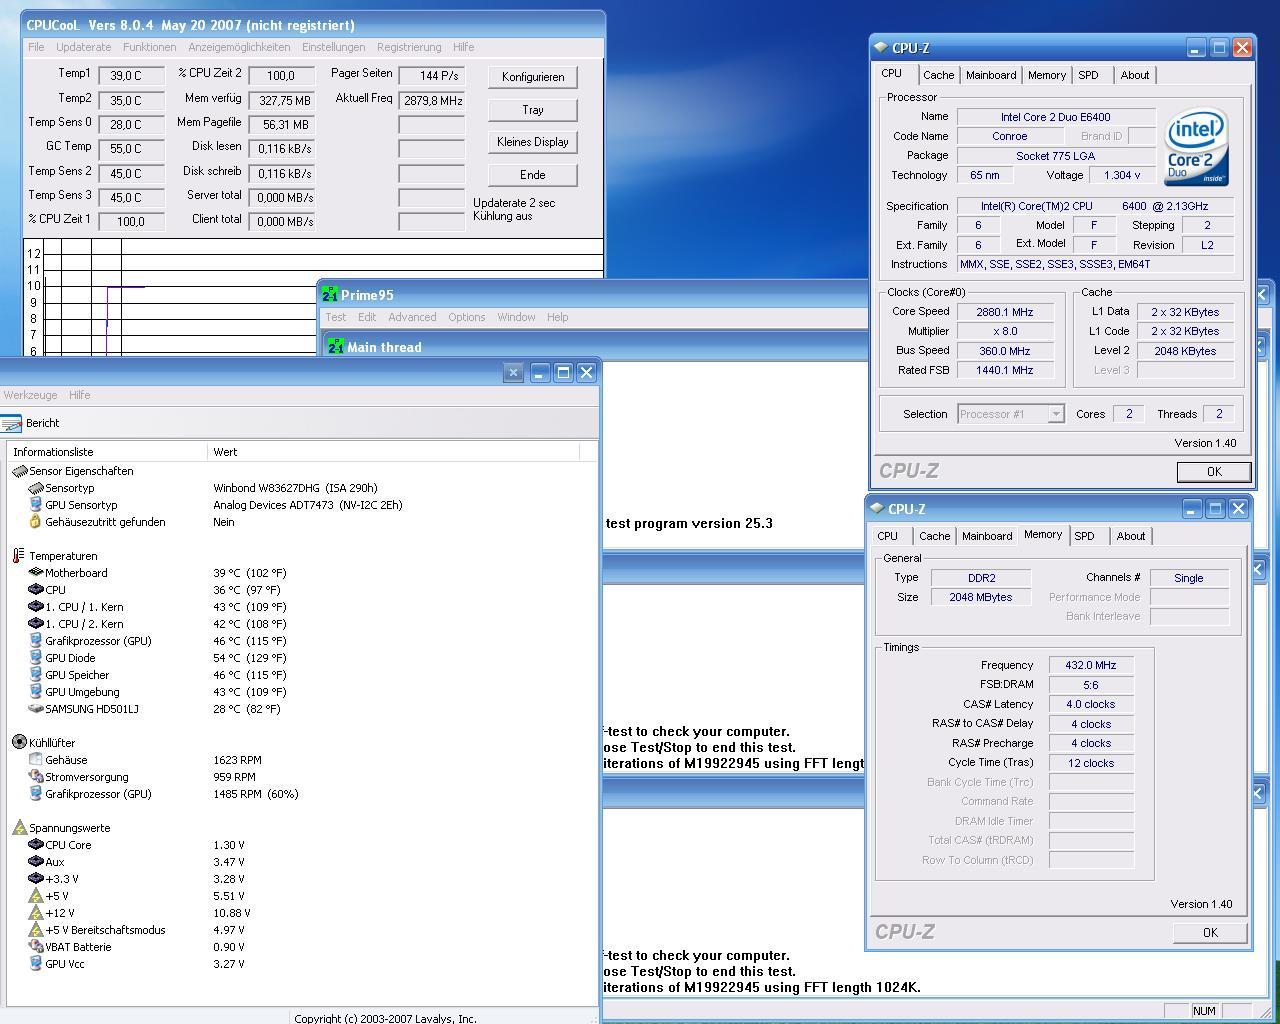
Task: Open the About tab in lower CPU-Z
Action: (x=1131, y=536)
